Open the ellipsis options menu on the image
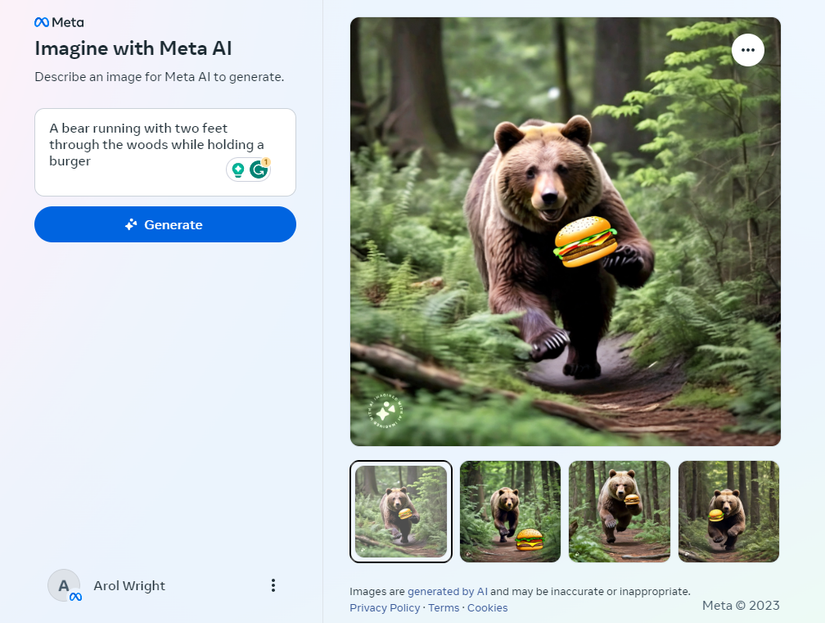Image resolution: width=825 pixels, height=623 pixels. [x=747, y=49]
